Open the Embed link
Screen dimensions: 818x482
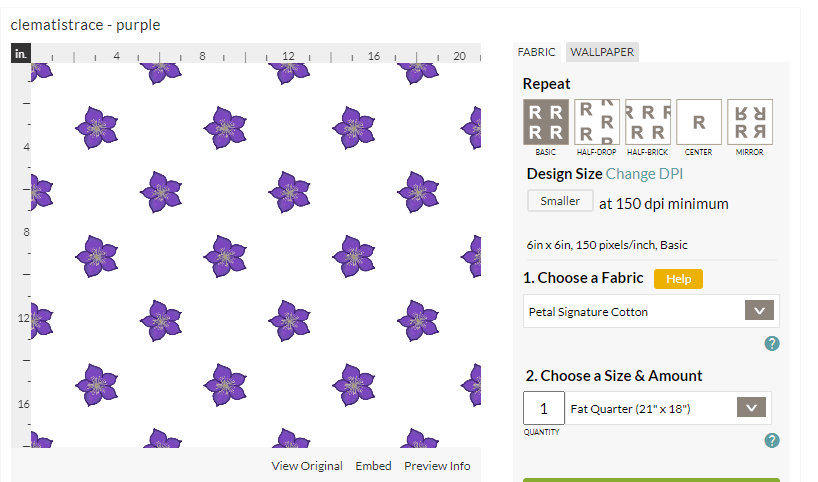pos(373,466)
